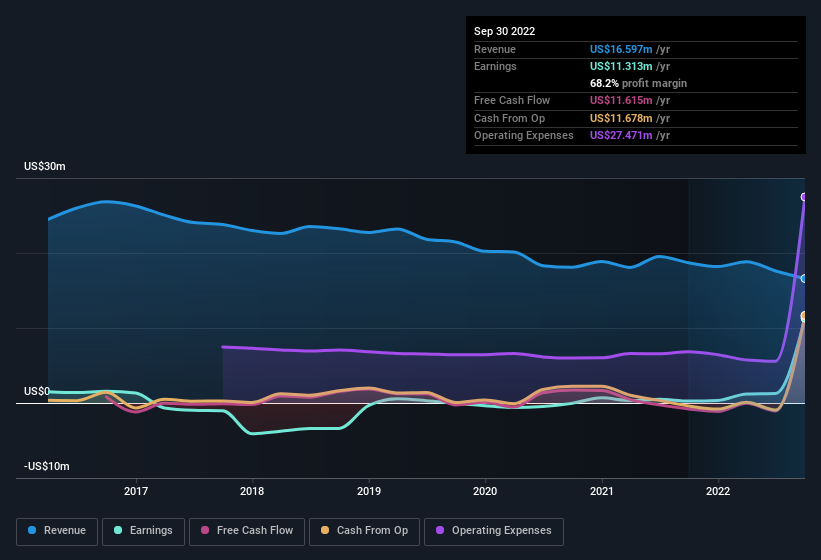The width and height of the screenshot is (821, 560).
Task: Click the Free Cash Flow label in tooltip
Action: point(512,100)
